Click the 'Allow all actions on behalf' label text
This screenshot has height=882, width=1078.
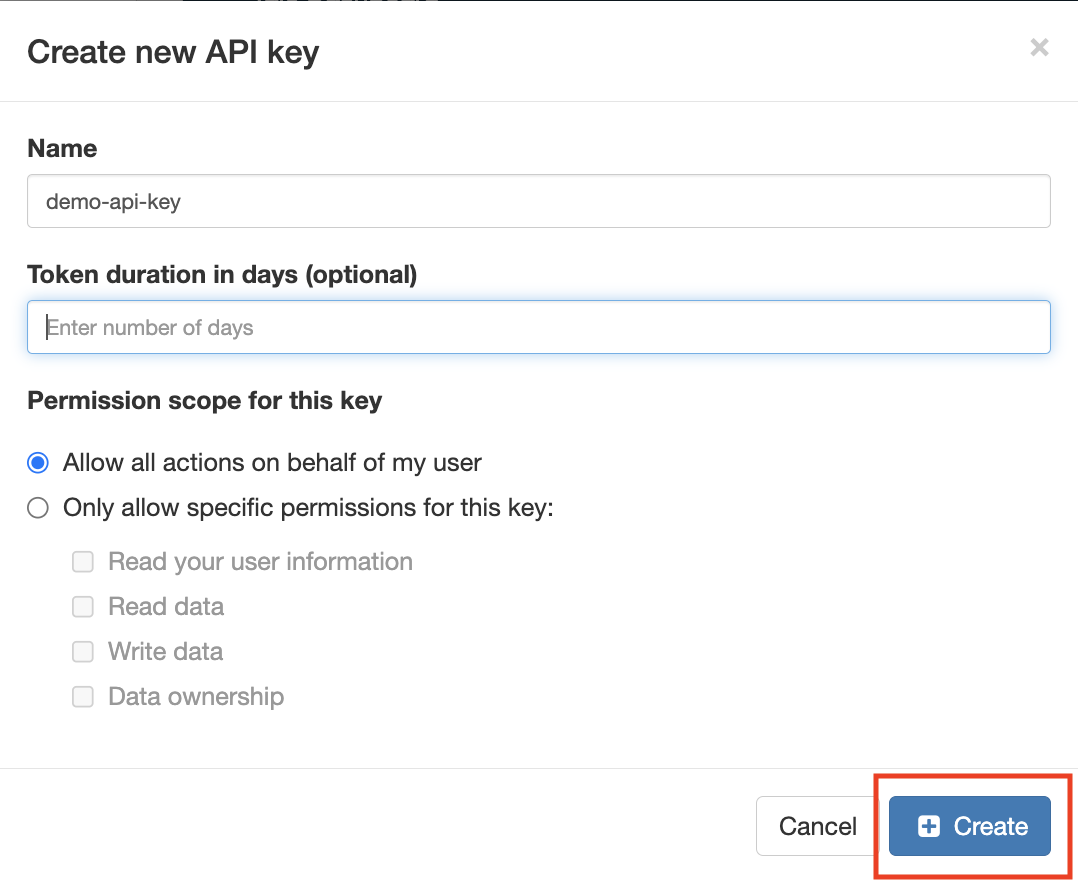[272, 463]
